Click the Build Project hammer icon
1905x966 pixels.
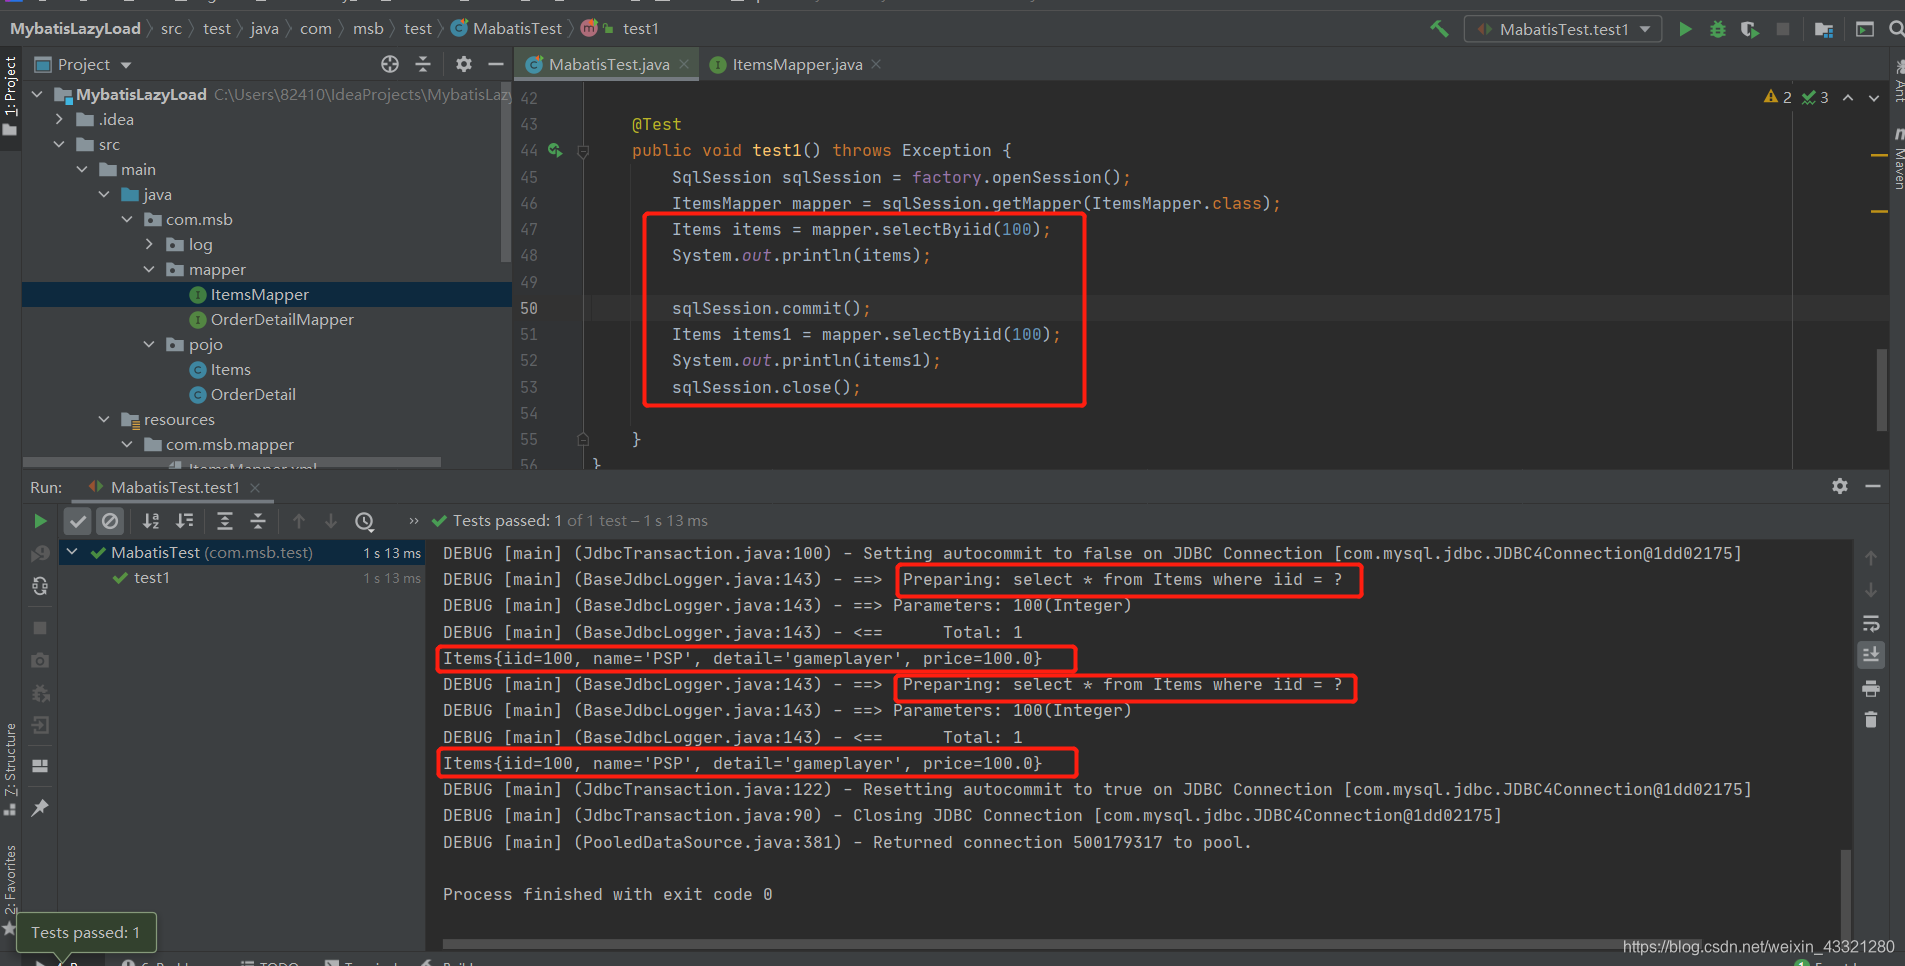click(1439, 29)
